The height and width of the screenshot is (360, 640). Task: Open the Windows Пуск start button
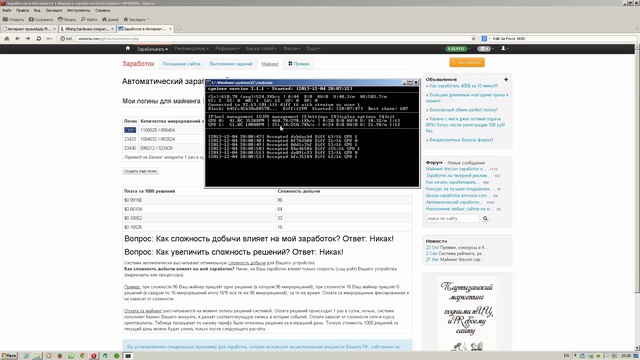pyautogui.click(x=9, y=356)
